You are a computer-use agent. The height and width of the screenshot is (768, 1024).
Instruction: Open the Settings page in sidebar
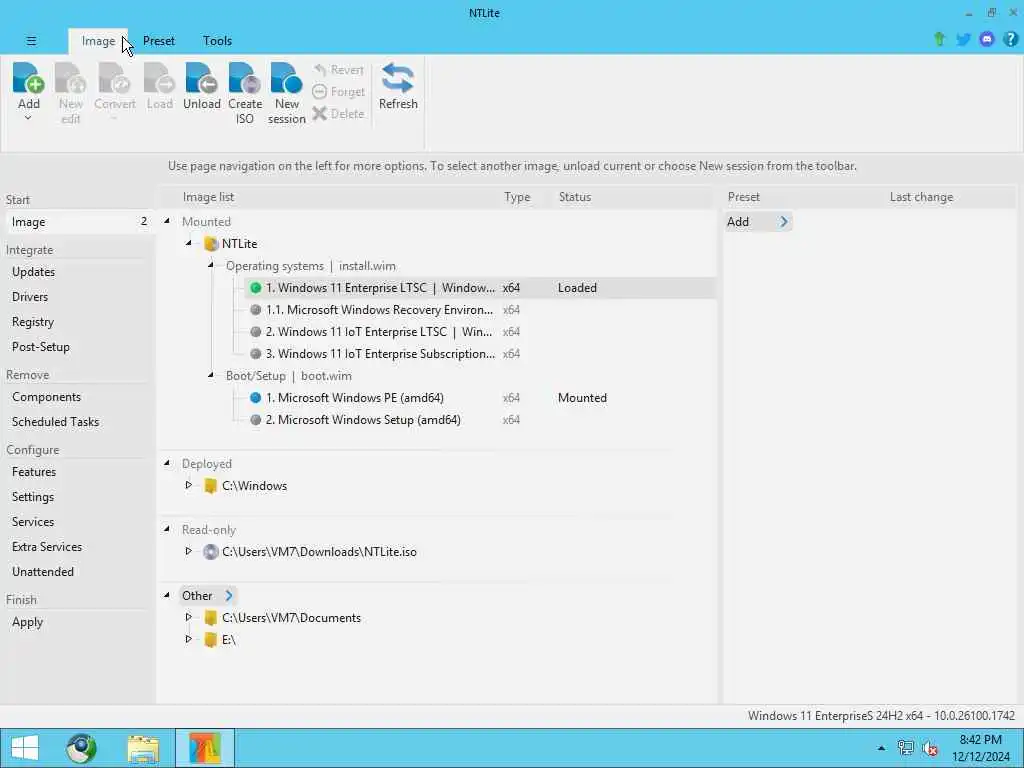pyautogui.click(x=33, y=497)
